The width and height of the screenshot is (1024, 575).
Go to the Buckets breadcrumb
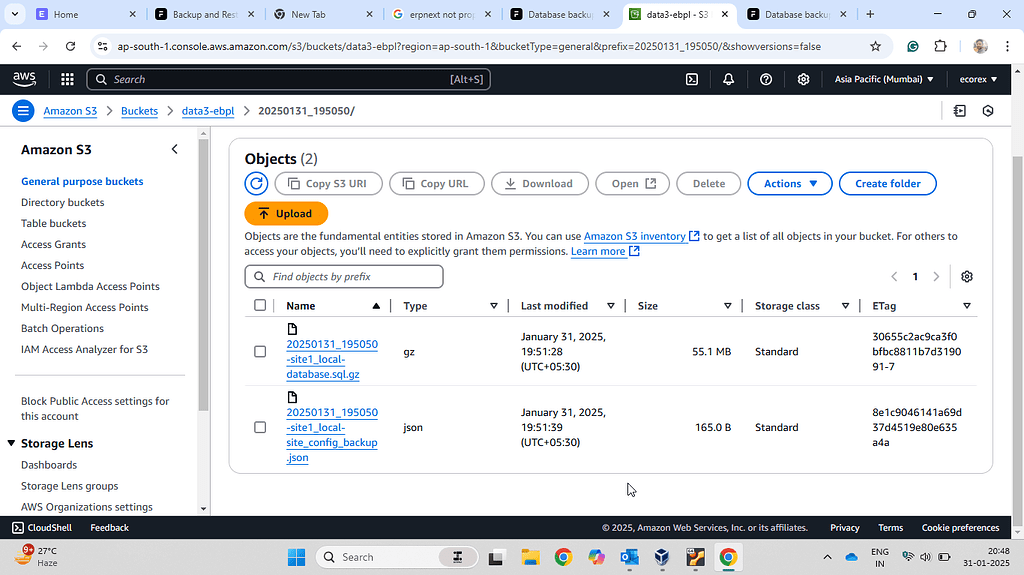[x=139, y=111]
